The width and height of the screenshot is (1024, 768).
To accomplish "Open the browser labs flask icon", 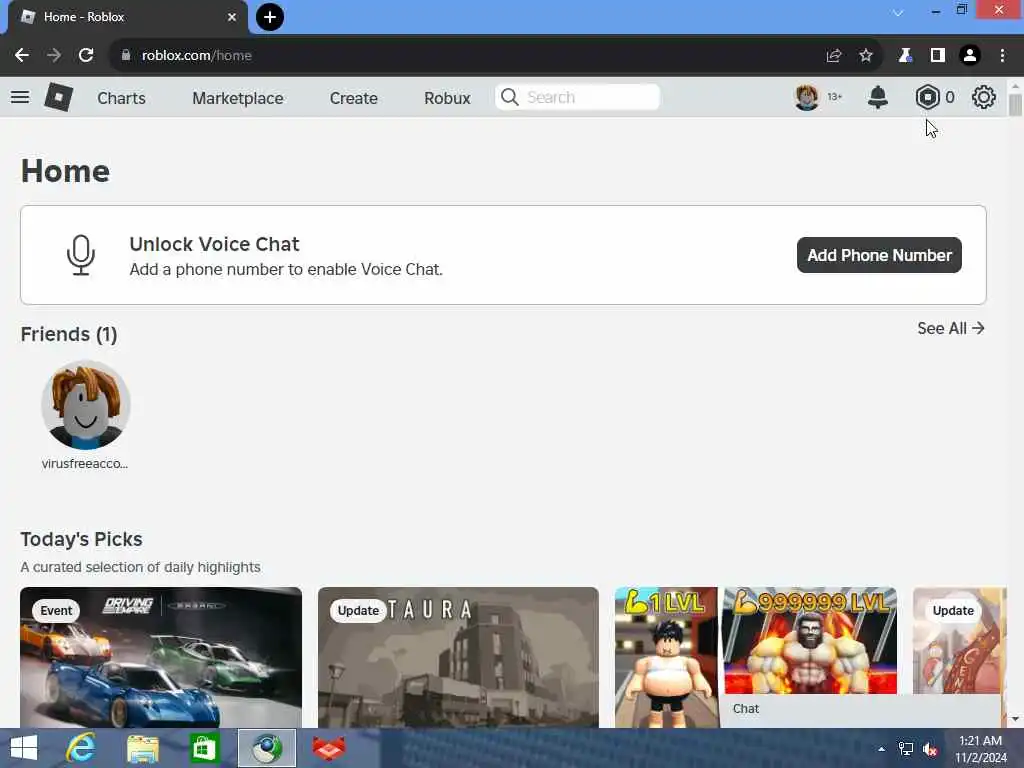I will point(904,56).
